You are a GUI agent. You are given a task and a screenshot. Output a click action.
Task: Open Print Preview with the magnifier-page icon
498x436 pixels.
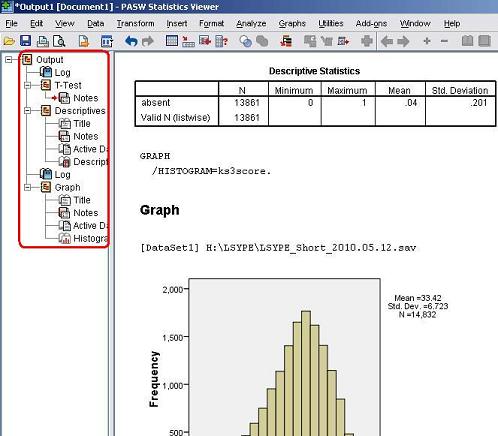(59, 41)
